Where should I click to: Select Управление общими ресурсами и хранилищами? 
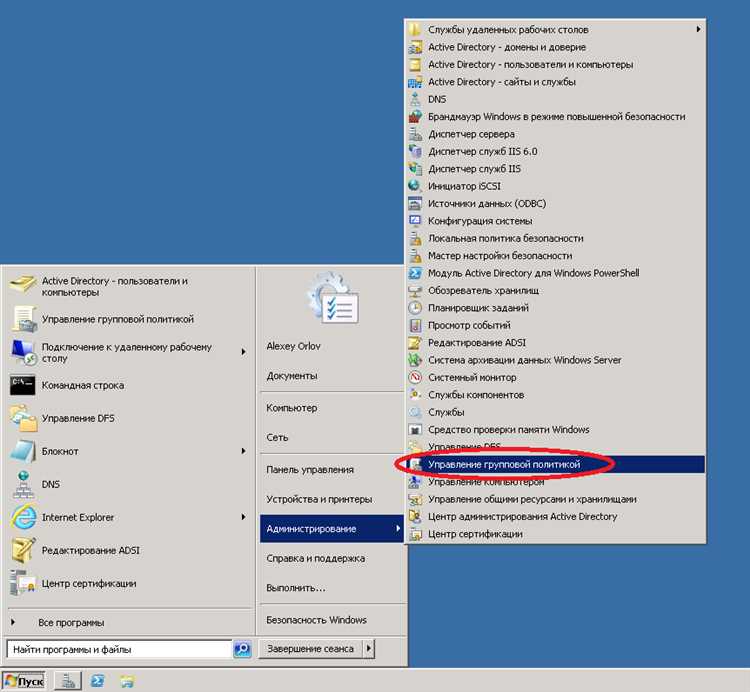point(555,499)
